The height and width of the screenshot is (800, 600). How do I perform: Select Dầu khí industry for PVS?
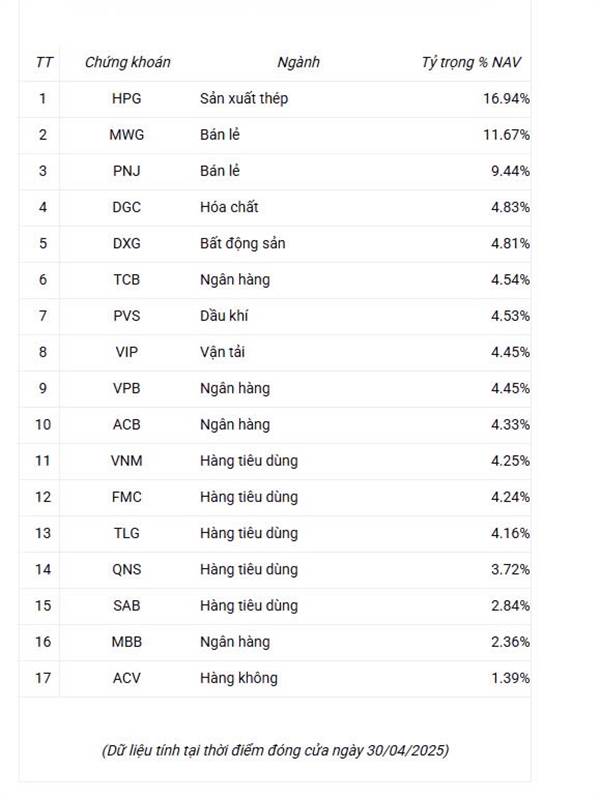point(224,316)
